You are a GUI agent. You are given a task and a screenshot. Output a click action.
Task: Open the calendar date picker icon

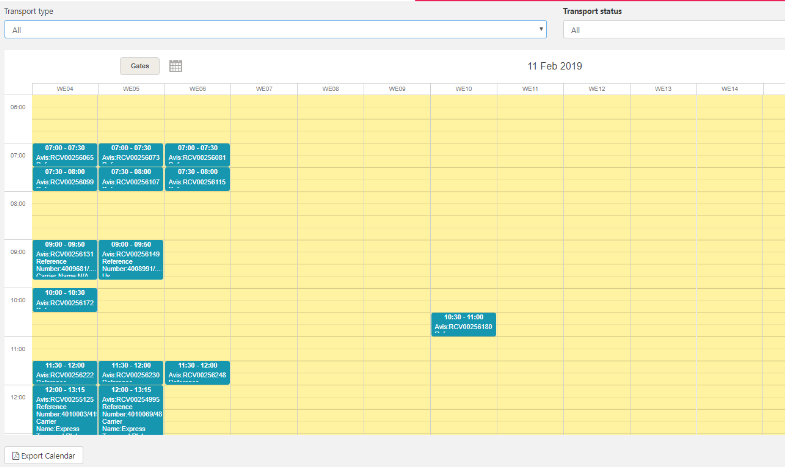pos(175,66)
